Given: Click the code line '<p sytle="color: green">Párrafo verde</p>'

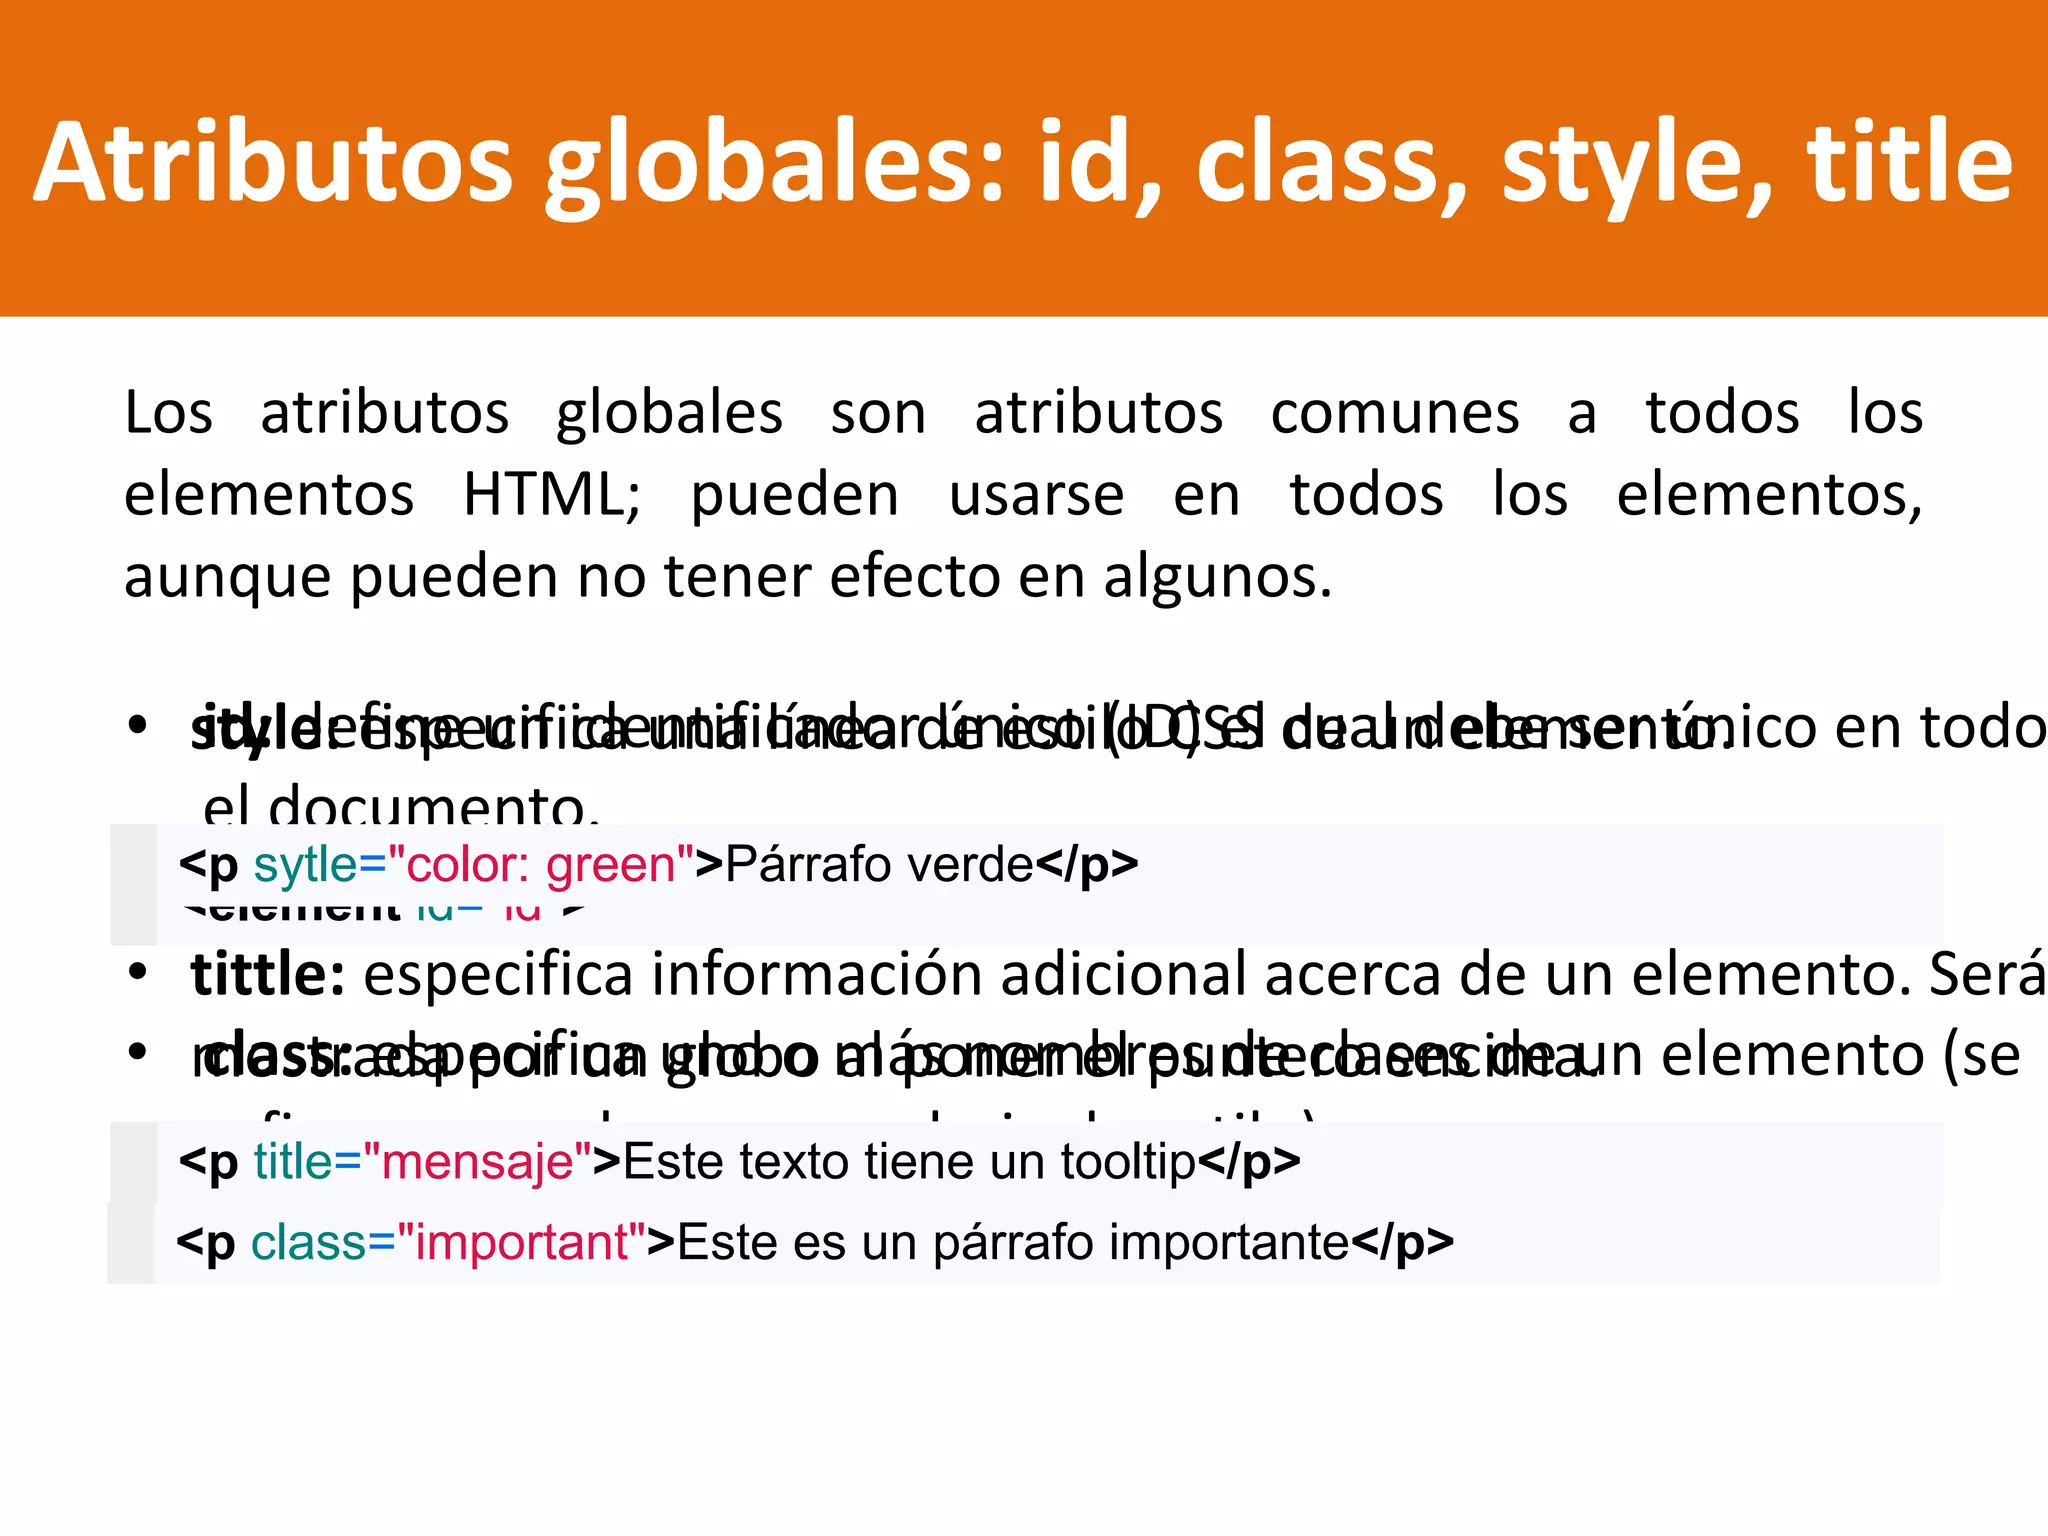Looking at the screenshot, I should tap(658, 864).
